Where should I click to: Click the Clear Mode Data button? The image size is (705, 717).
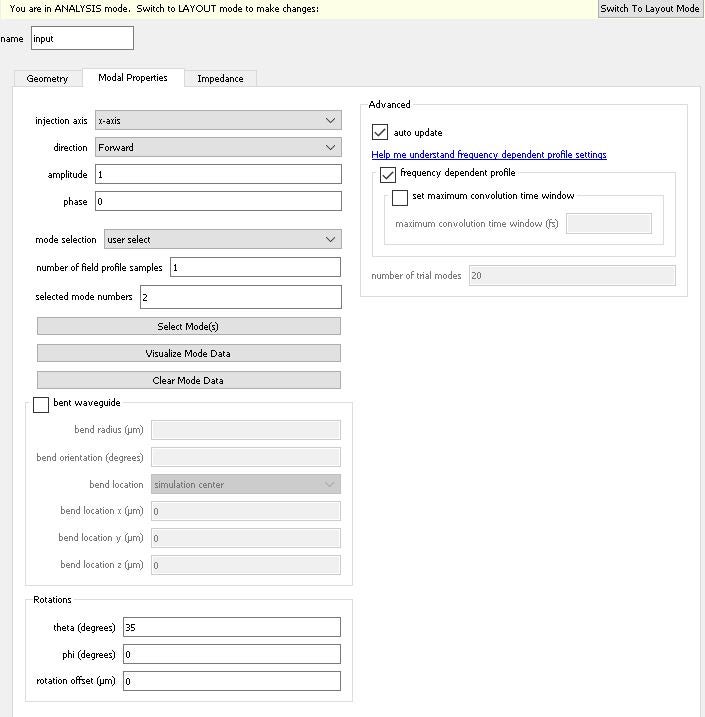coord(189,380)
